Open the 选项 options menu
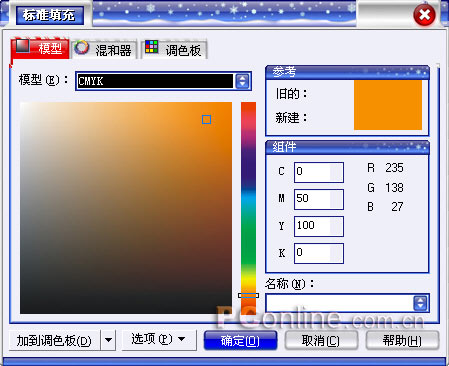 [159, 339]
